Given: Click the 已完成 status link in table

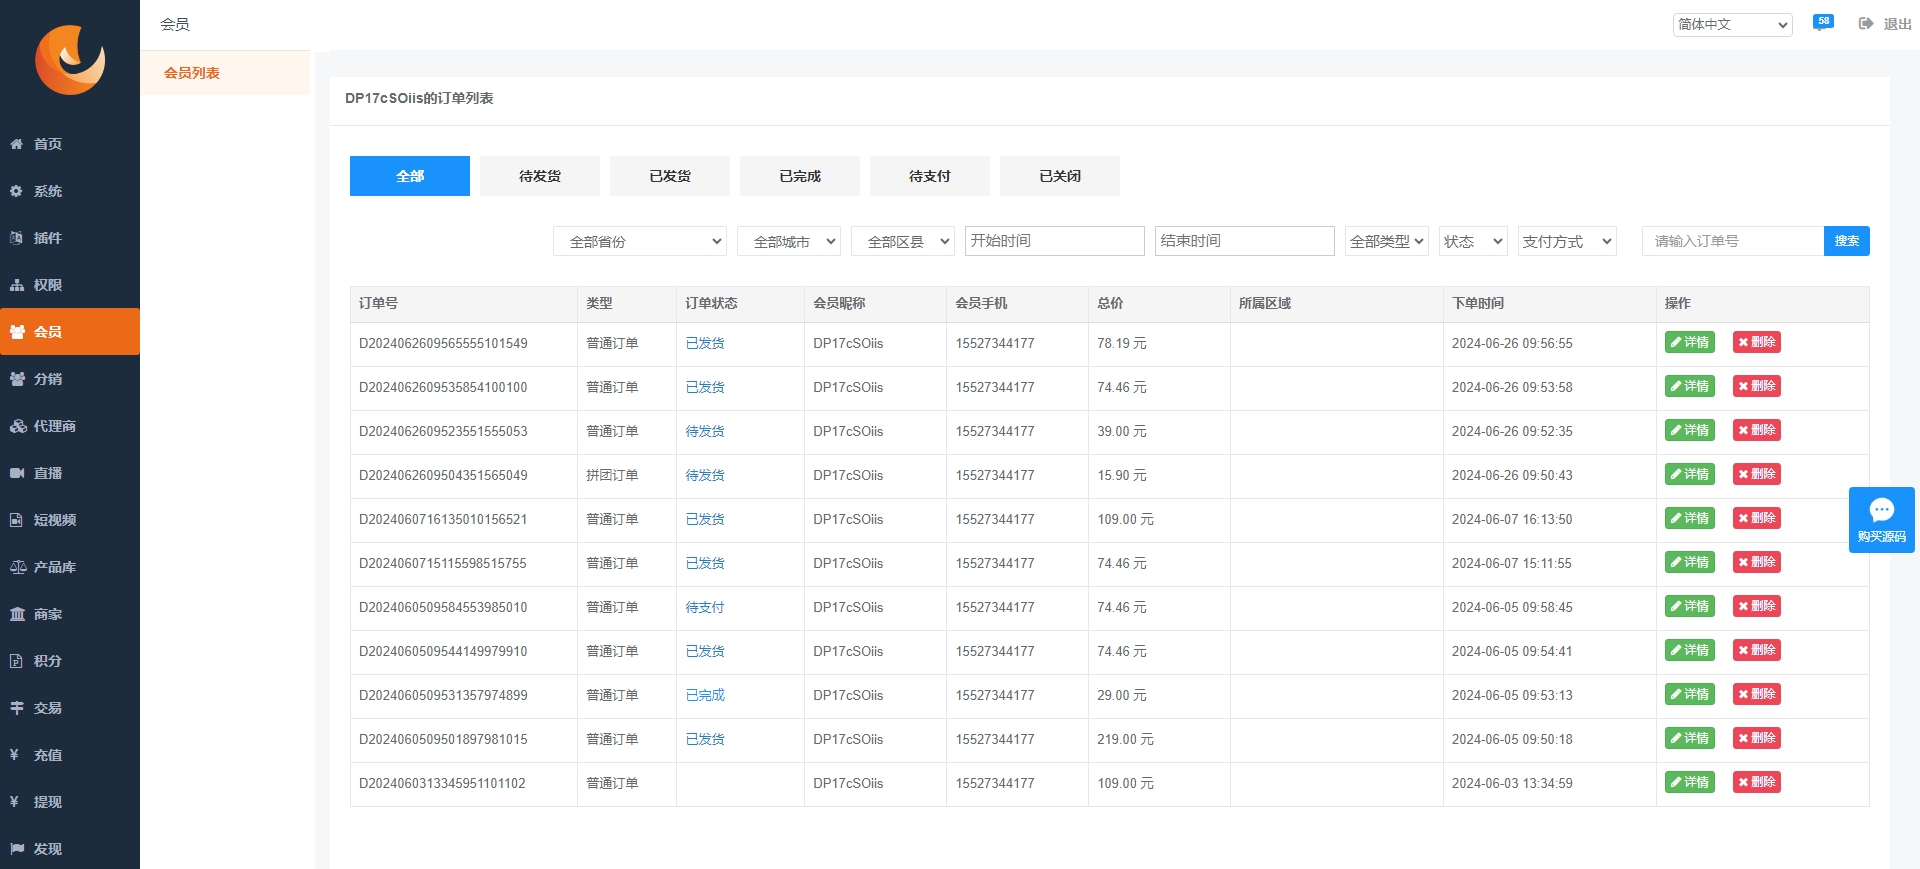Looking at the screenshot, I should point(705,695).
